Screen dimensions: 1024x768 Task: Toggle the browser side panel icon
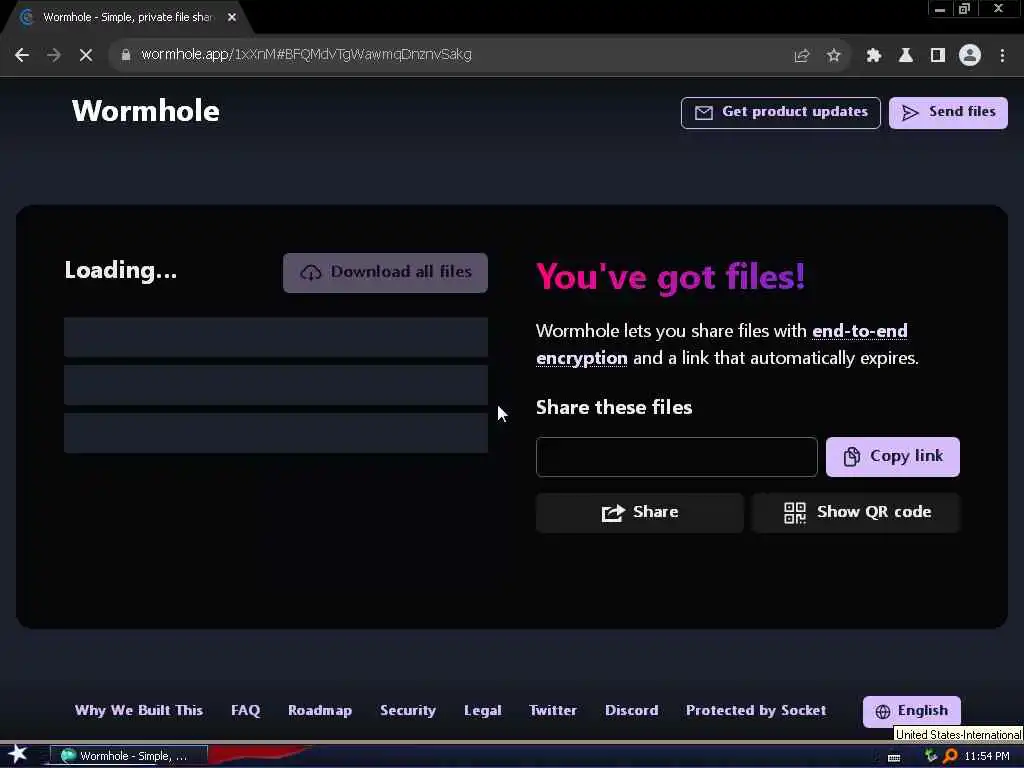click(938, 56)
